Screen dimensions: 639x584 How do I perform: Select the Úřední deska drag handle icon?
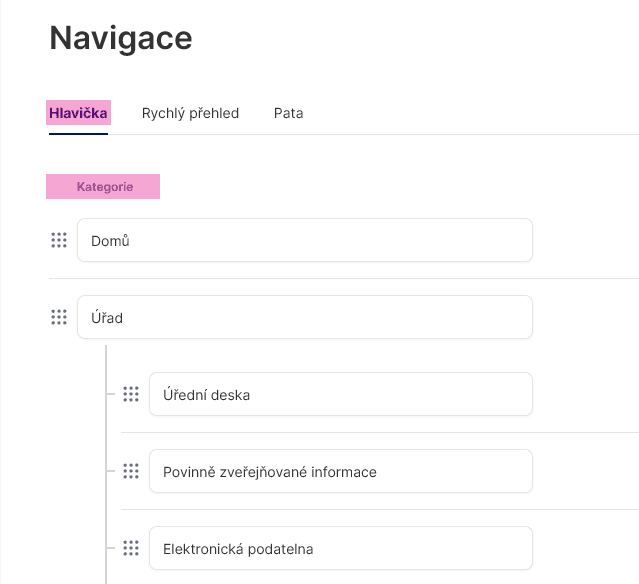131,394
